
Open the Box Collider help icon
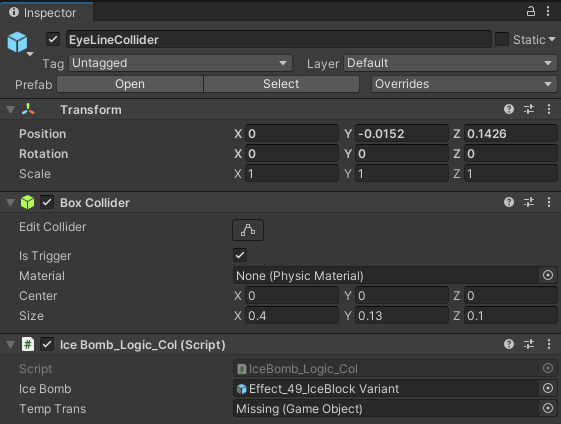point(509,202)
